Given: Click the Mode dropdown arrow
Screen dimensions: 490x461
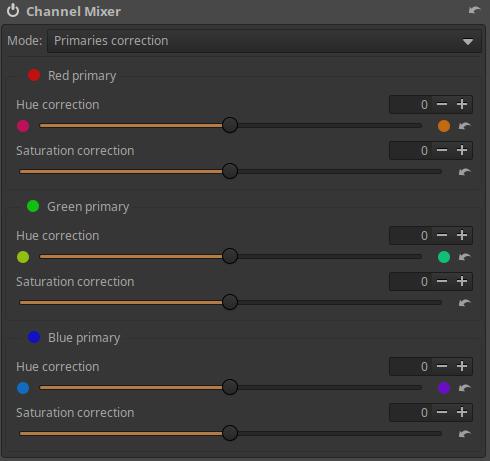Looking at the screenshot, I should click(x=468, y=42).
